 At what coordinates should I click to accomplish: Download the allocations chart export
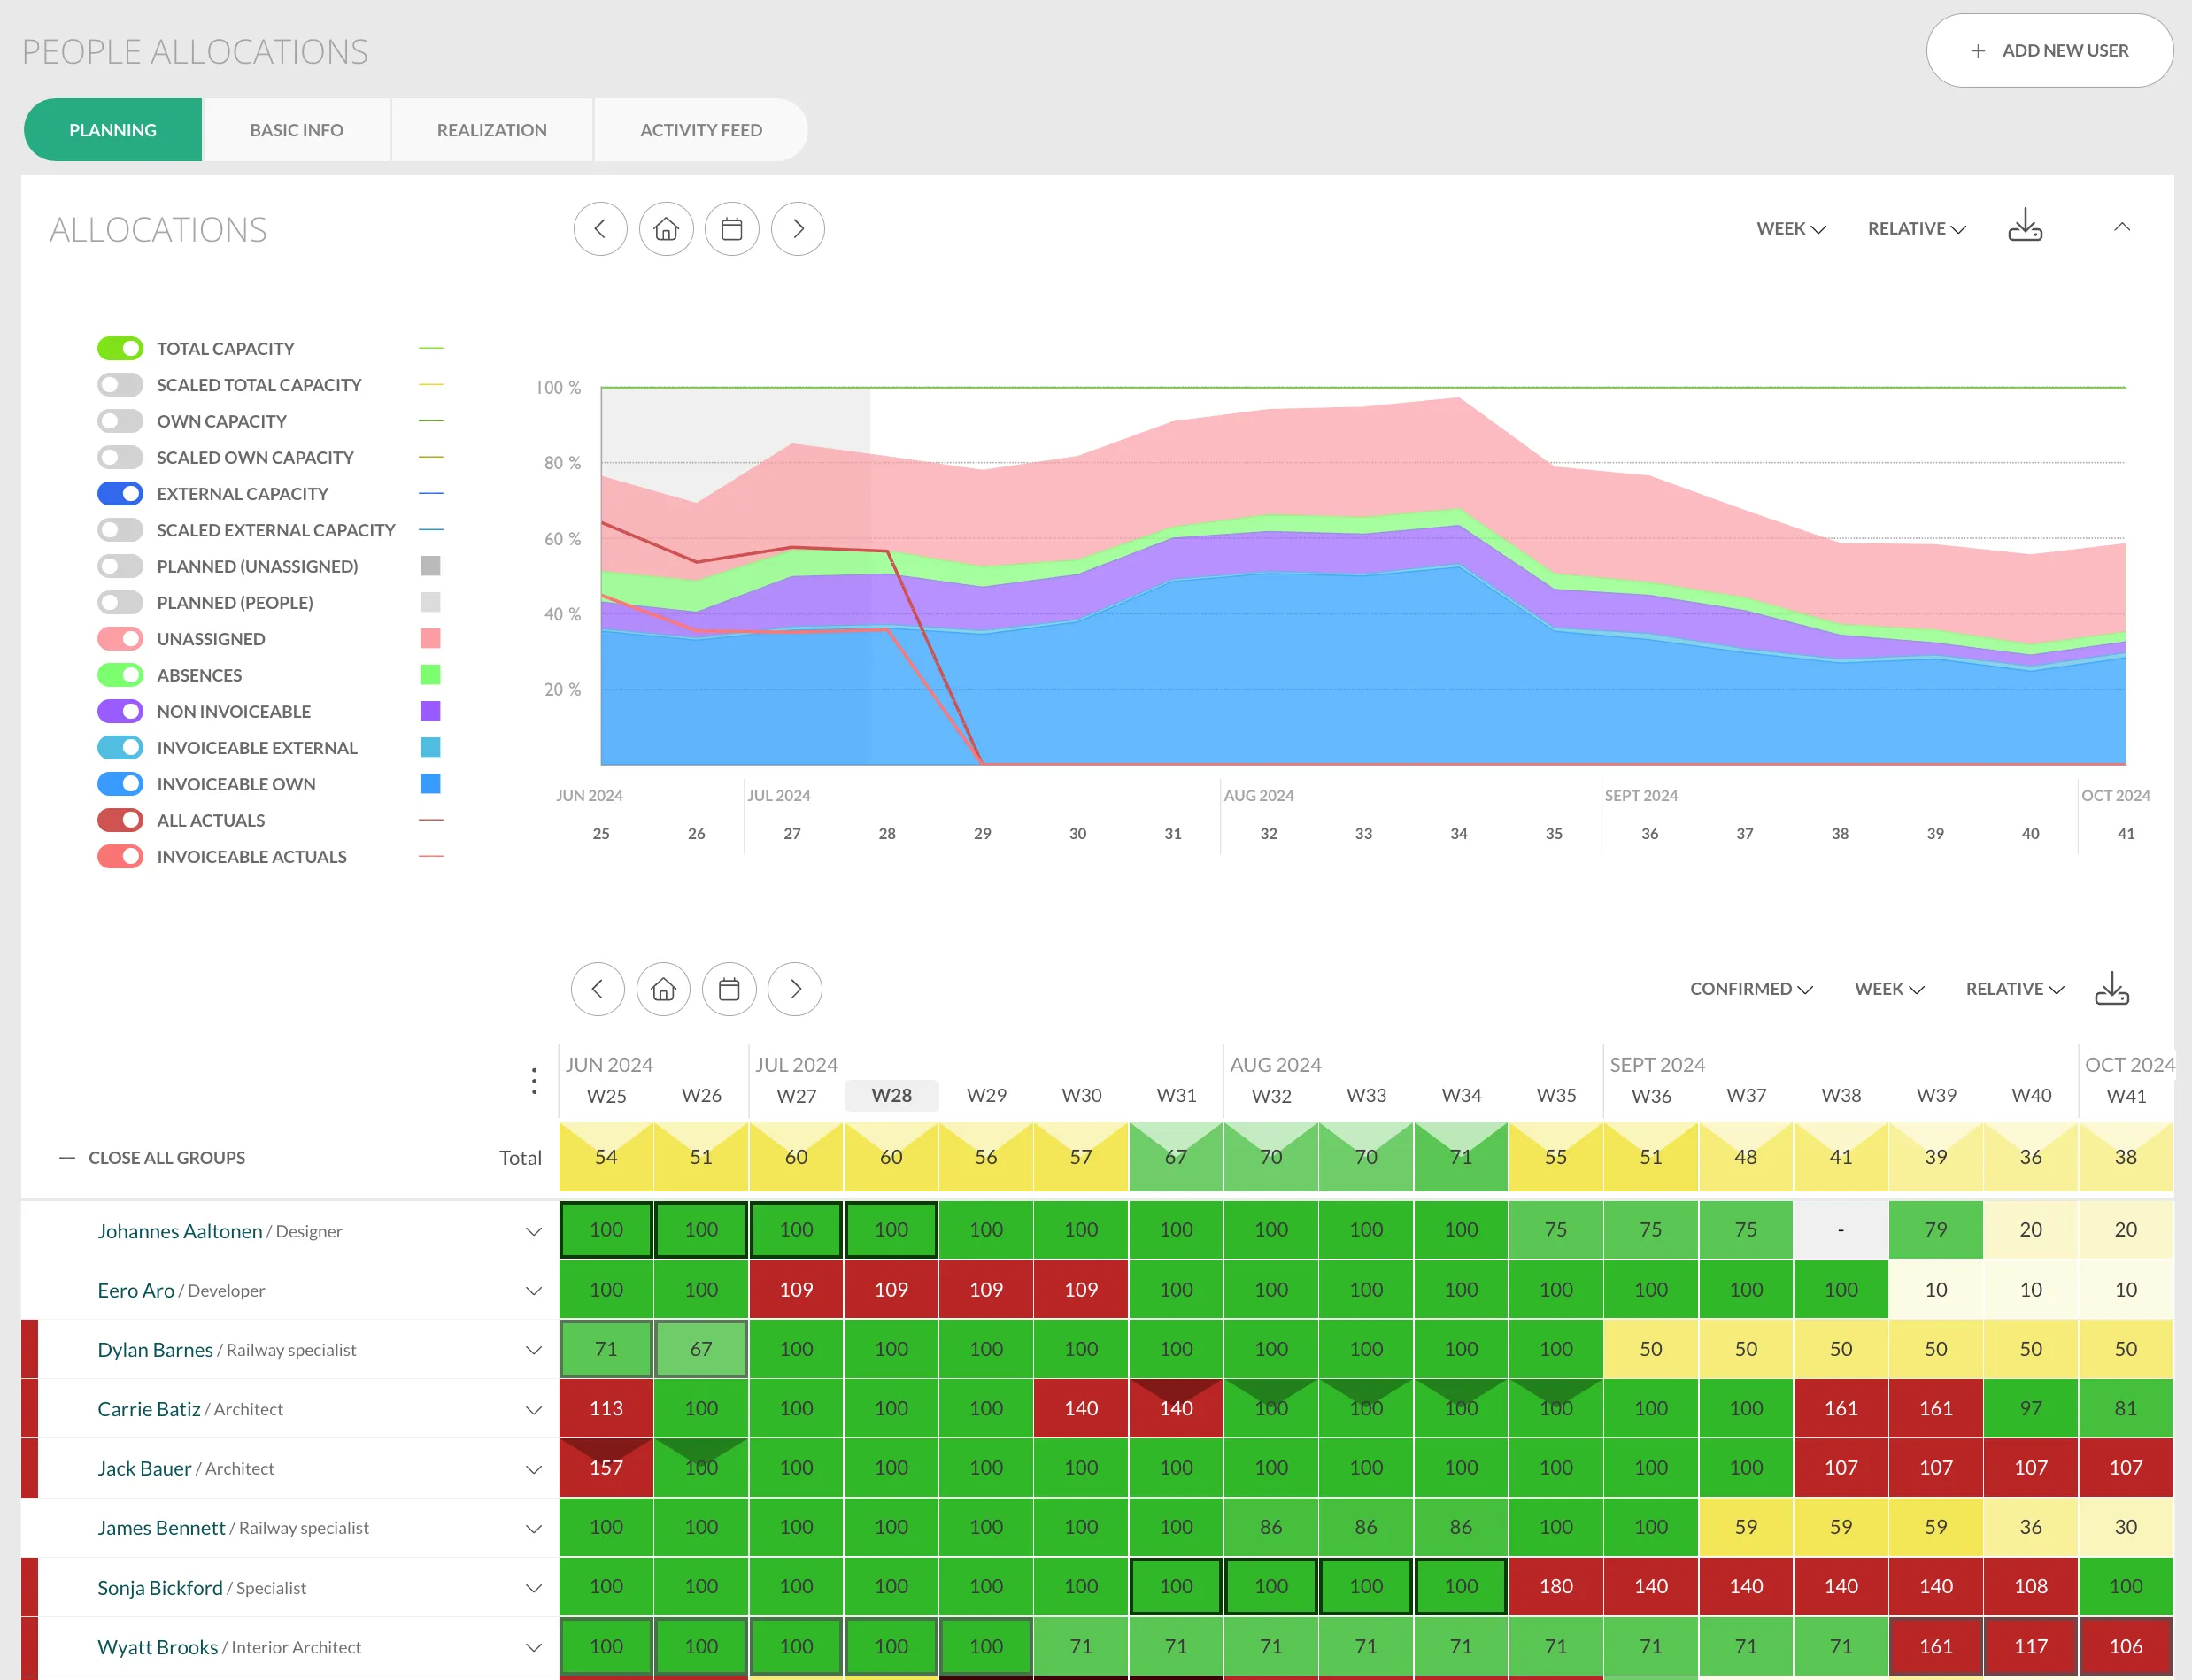click(x=2025, y=226)
